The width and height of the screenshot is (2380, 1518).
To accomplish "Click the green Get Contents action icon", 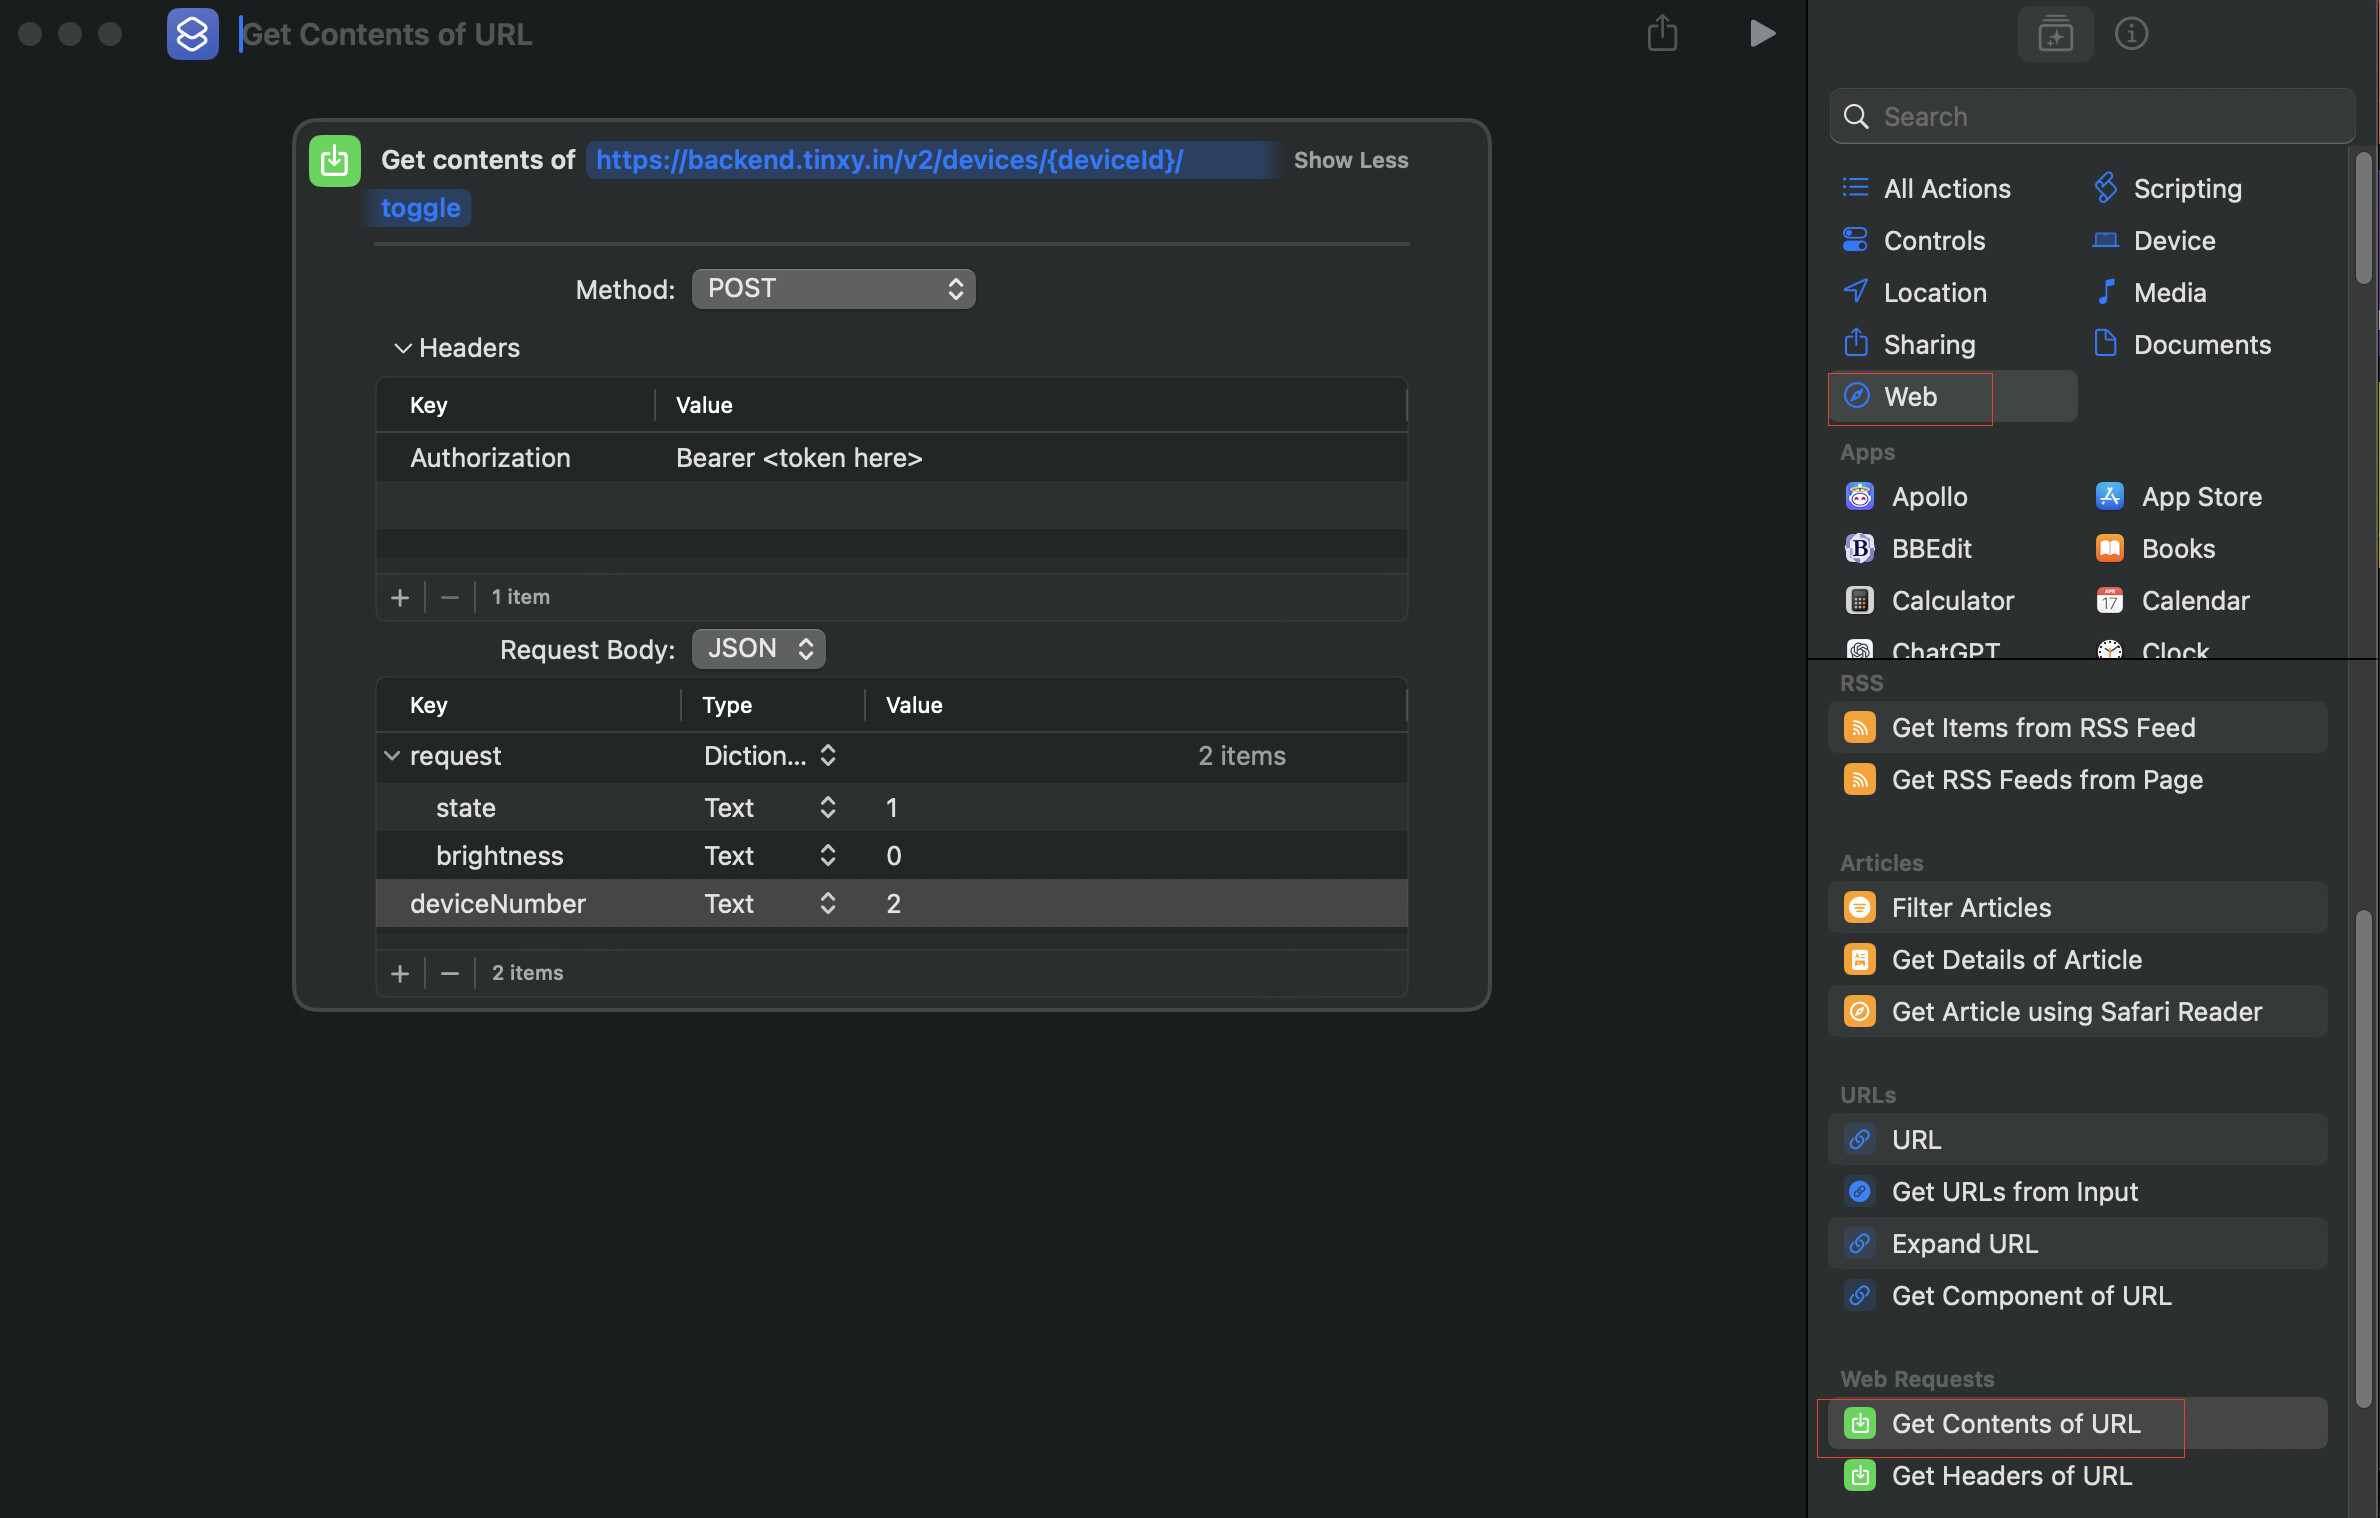I will click(x=334, y=160).
